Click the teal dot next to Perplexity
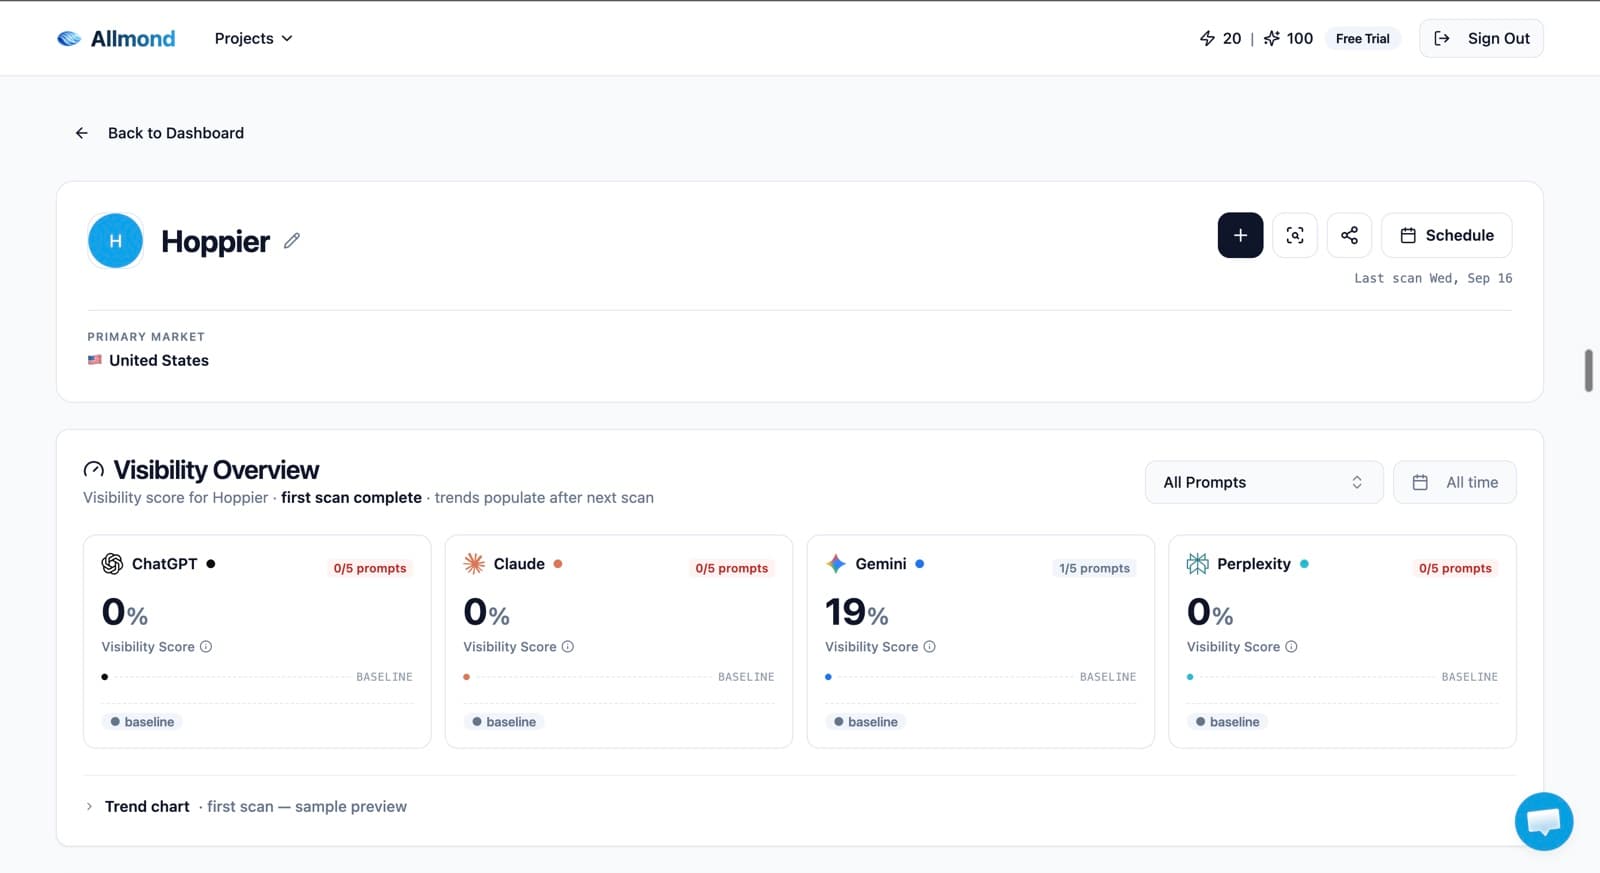The width and height of the screenshot is (1600, 873). coord(1304,564)
